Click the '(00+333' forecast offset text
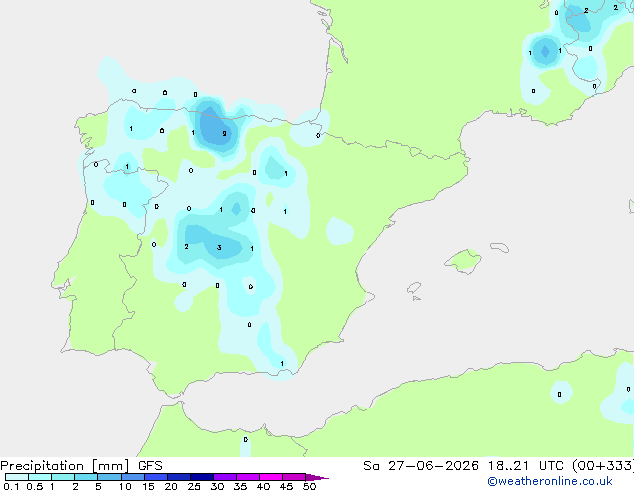634x490 pixels. pos(602,466)
